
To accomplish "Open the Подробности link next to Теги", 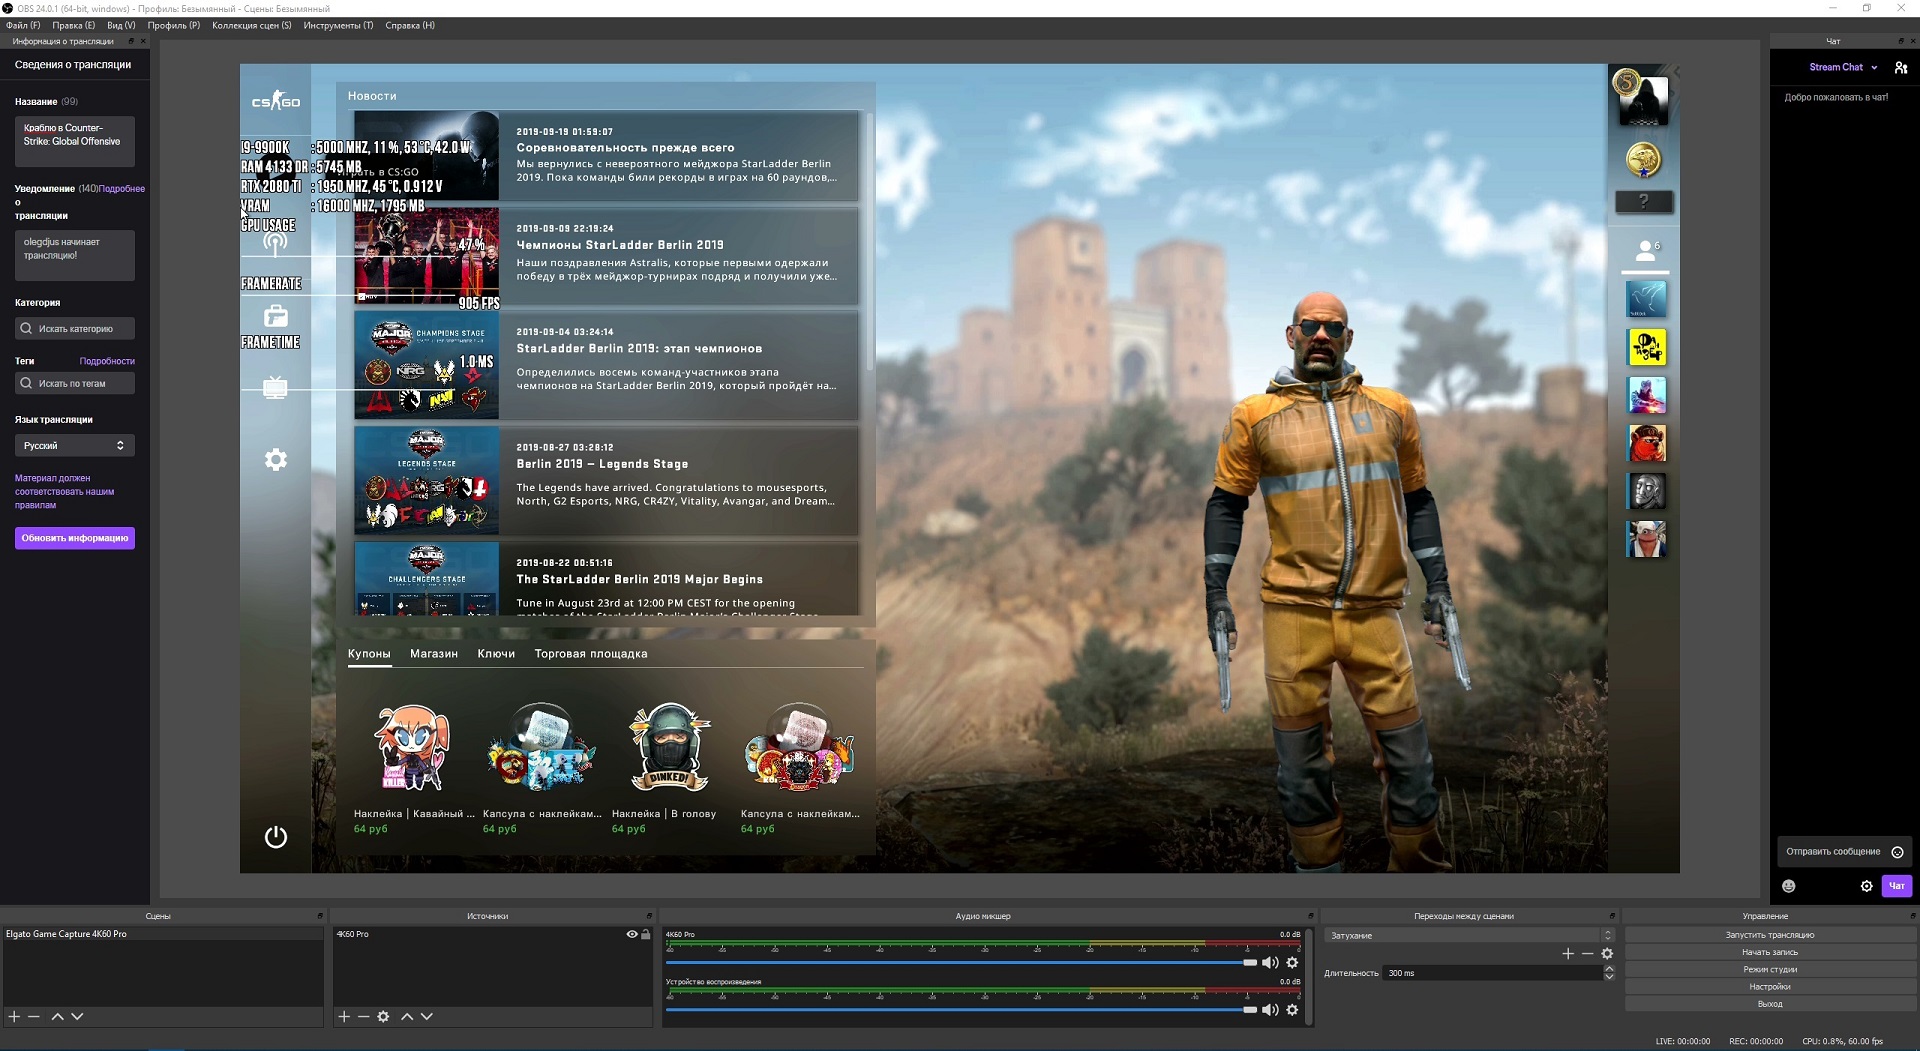I will (107, 361).
